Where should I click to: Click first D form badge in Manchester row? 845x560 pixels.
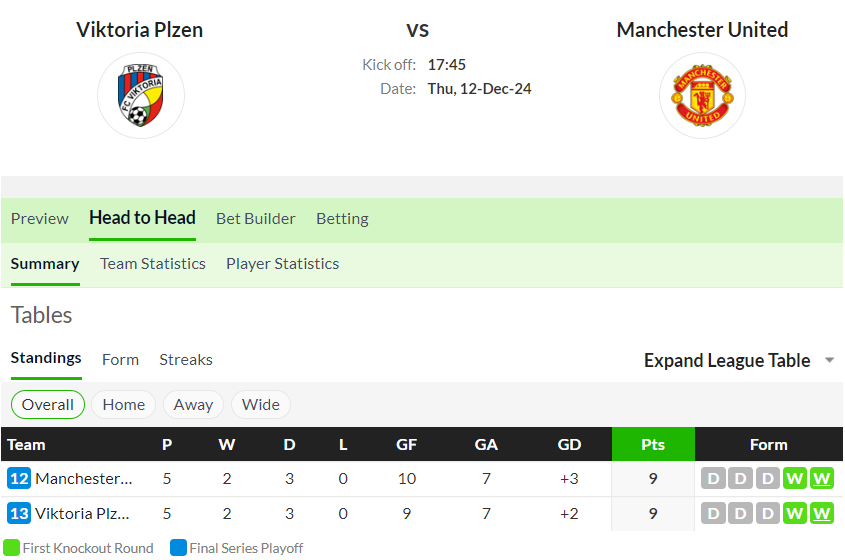click(x=713, y=479)
